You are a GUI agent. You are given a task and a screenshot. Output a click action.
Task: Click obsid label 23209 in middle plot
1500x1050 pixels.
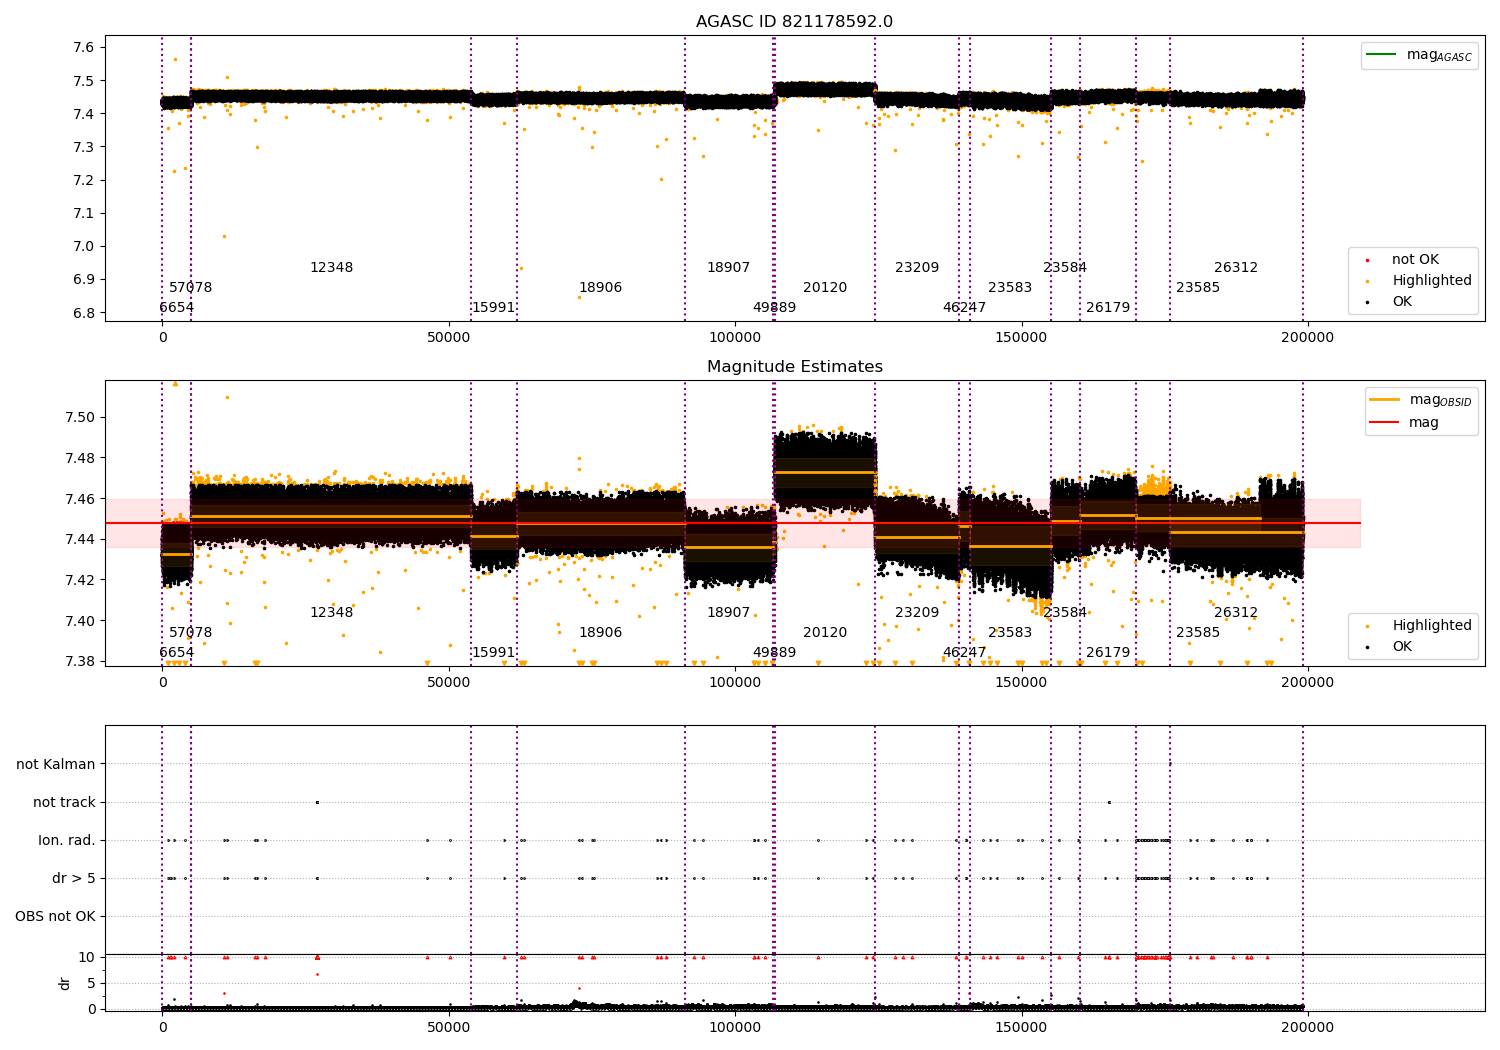917,613
